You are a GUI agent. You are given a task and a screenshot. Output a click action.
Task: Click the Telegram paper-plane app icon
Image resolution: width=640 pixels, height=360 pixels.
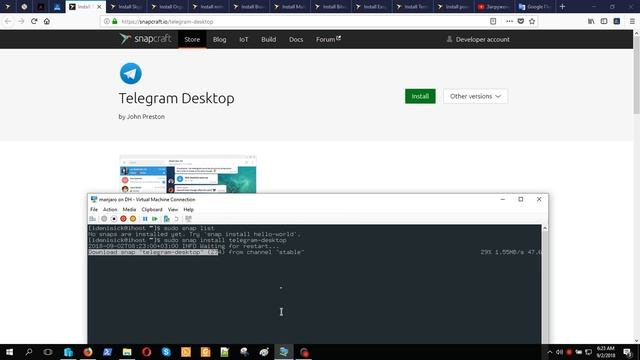[x=131, y=73]
